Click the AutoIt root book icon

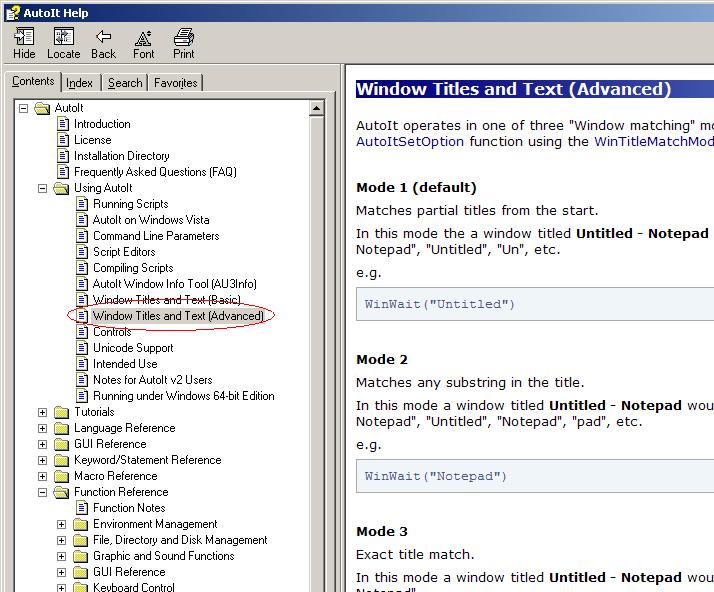(42, 108)
